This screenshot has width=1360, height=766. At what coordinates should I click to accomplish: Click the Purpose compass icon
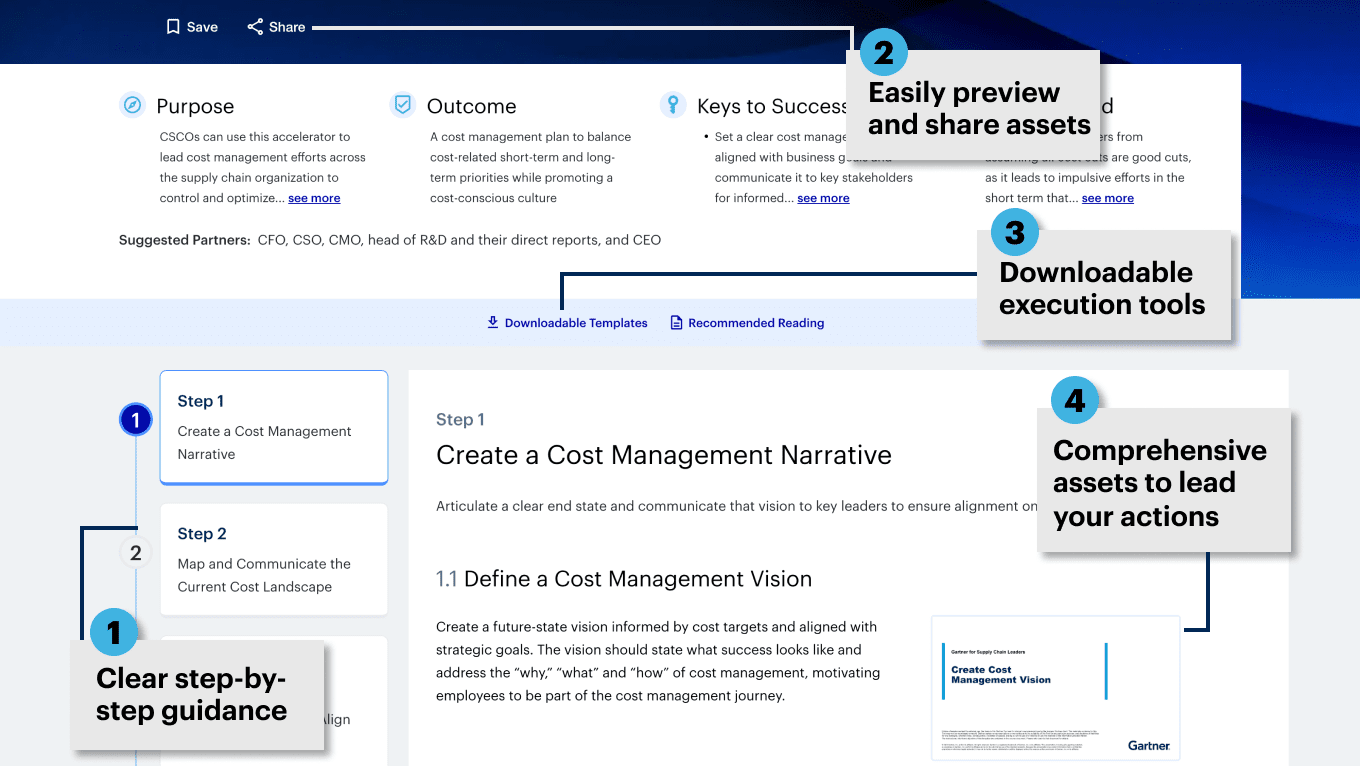[x=132, y=105]
